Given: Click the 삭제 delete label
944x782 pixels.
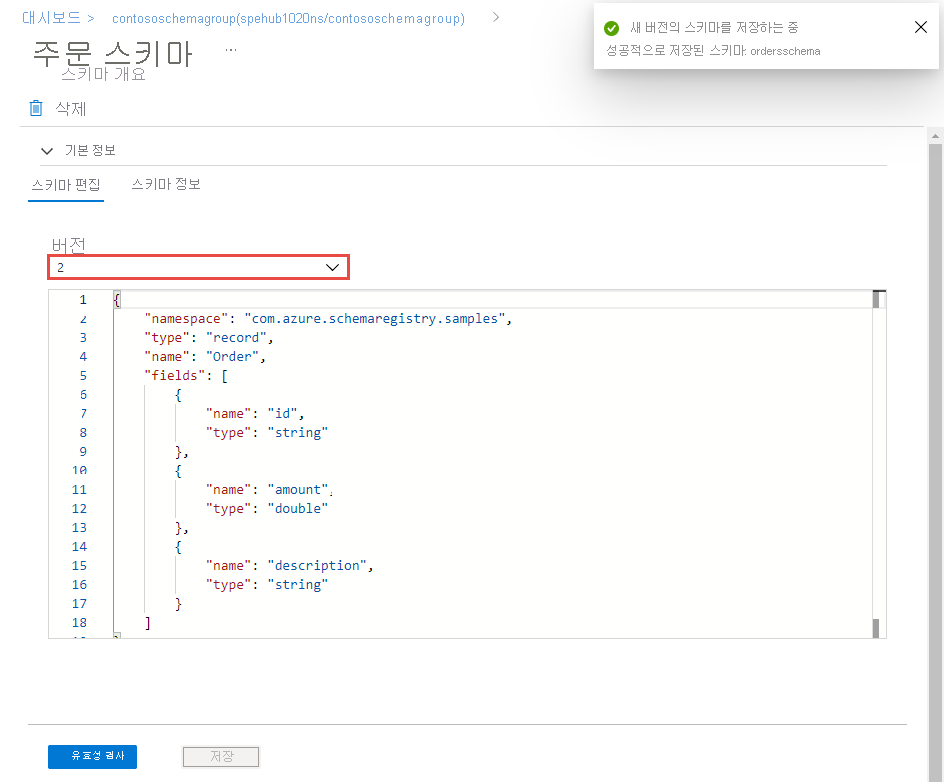Looking at the screenshot, I should click(71, 108).
